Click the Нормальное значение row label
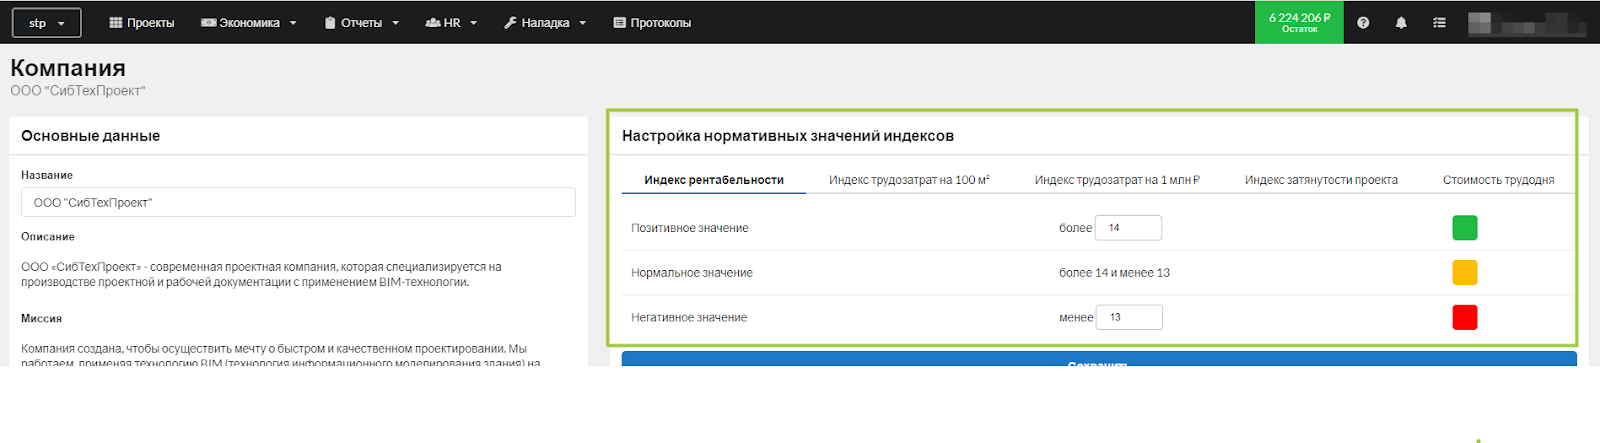This screenshot has height=443, width=1600. pos(692,273)
